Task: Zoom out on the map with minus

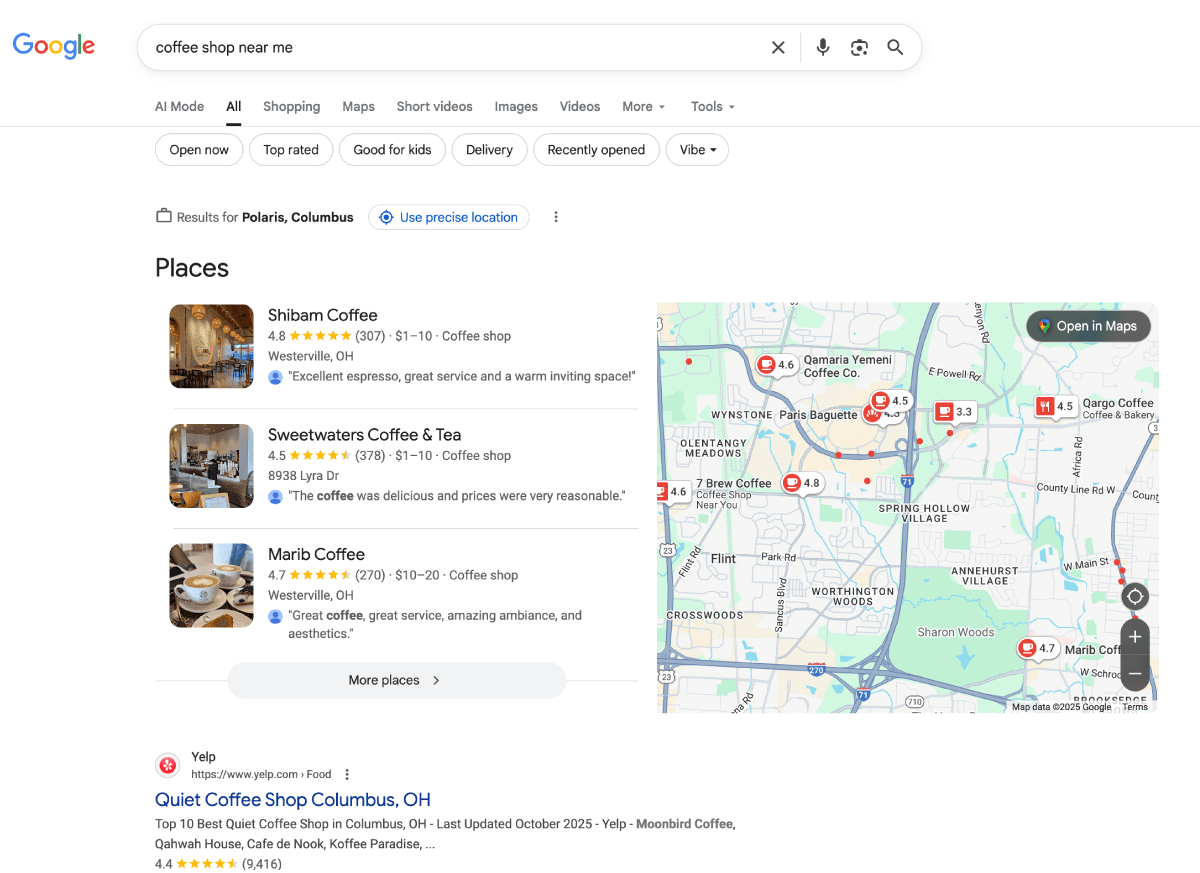Action: point(1134,673)
